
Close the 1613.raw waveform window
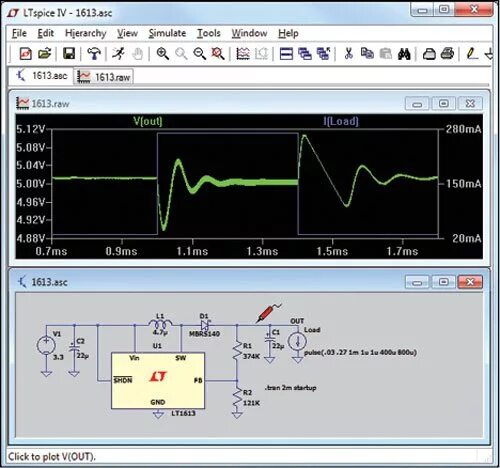tap(470, 103)
